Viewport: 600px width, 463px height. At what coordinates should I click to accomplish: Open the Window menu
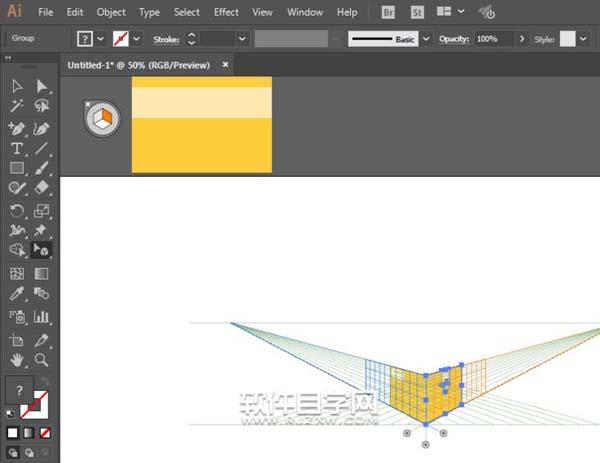(x=305, y=12)
